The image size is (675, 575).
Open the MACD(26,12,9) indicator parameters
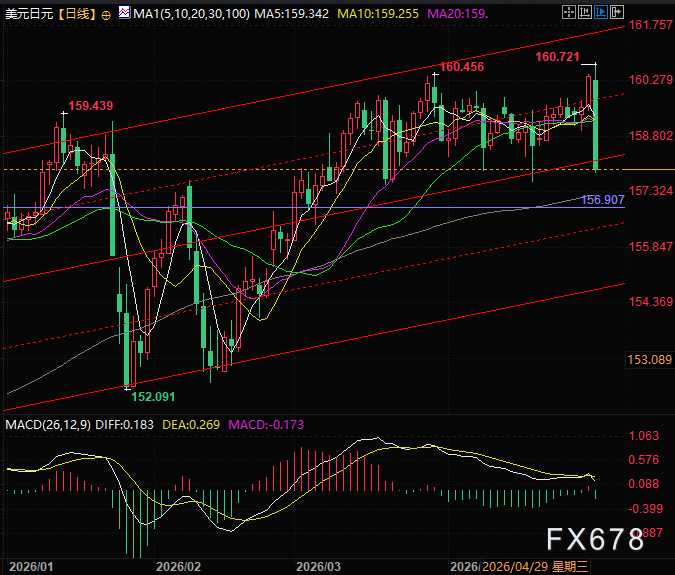coord(48,425)
